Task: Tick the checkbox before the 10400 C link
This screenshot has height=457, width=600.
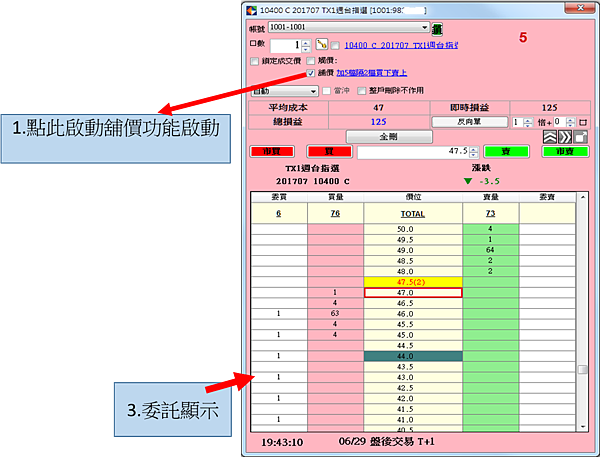Action: tap(335, 46)
